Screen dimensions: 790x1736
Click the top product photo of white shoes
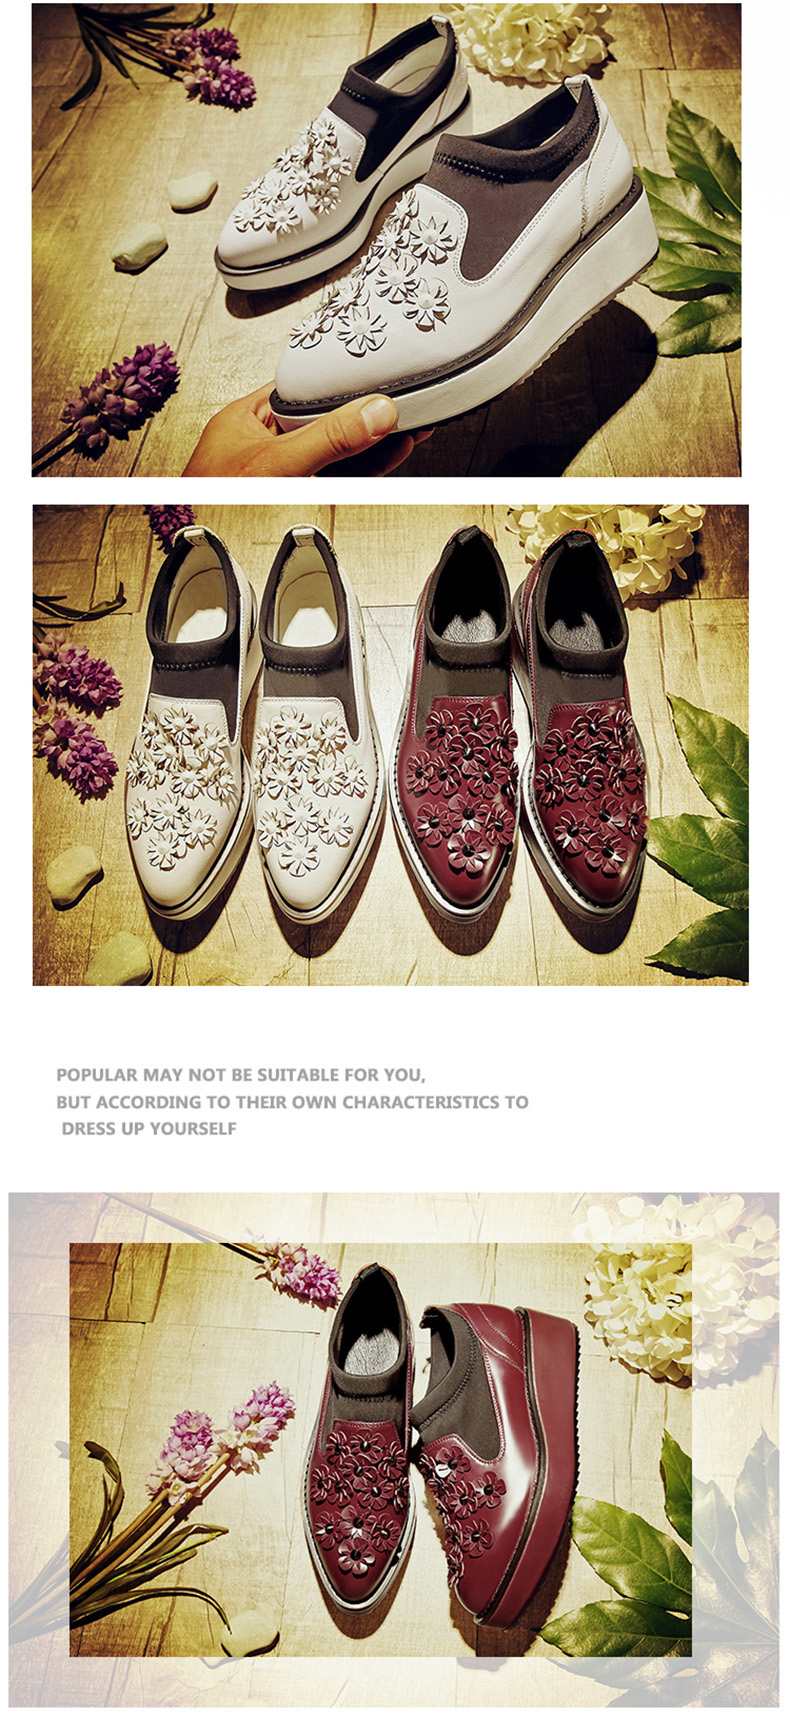(x=386, y=239)
